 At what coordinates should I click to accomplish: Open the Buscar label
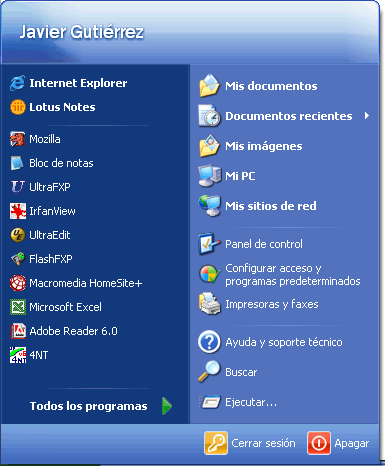(x=241, y=372)
